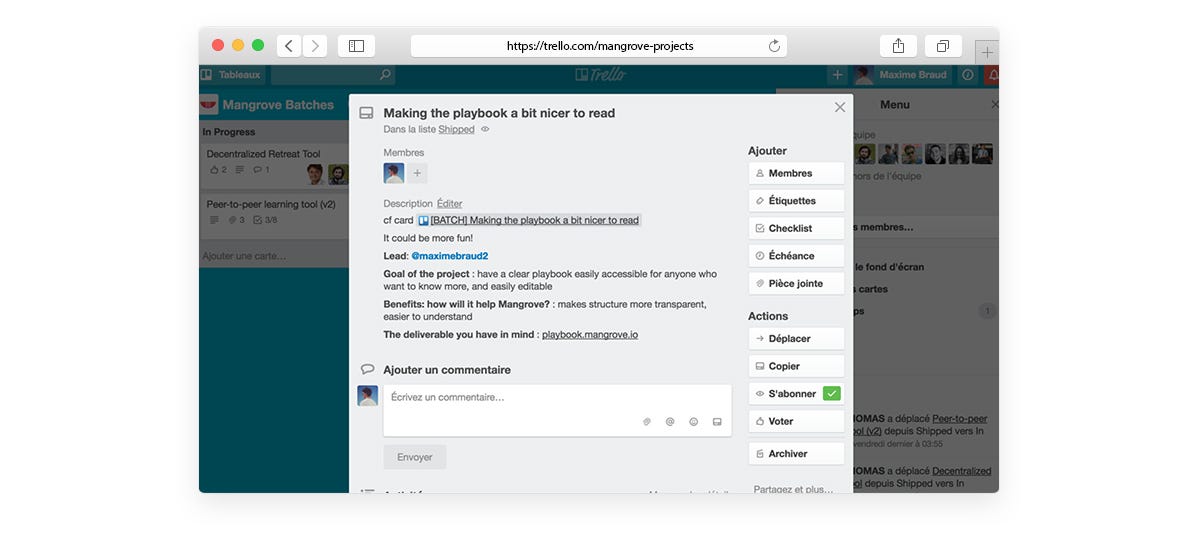Image resolution: width=1200 pixels, height=536 pixels.
Task: Click the Archiver button
Action: (x=796, y=454)
